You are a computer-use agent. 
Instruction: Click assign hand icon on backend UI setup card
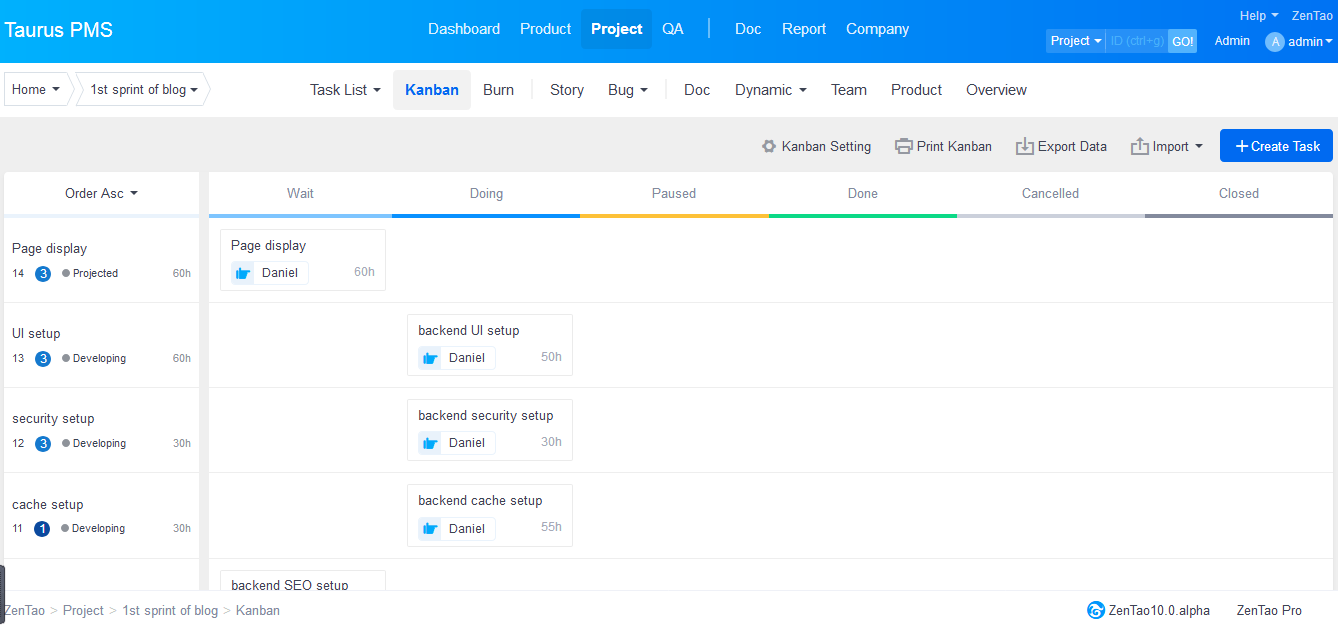pyautogui.click(x=429, y=358)
